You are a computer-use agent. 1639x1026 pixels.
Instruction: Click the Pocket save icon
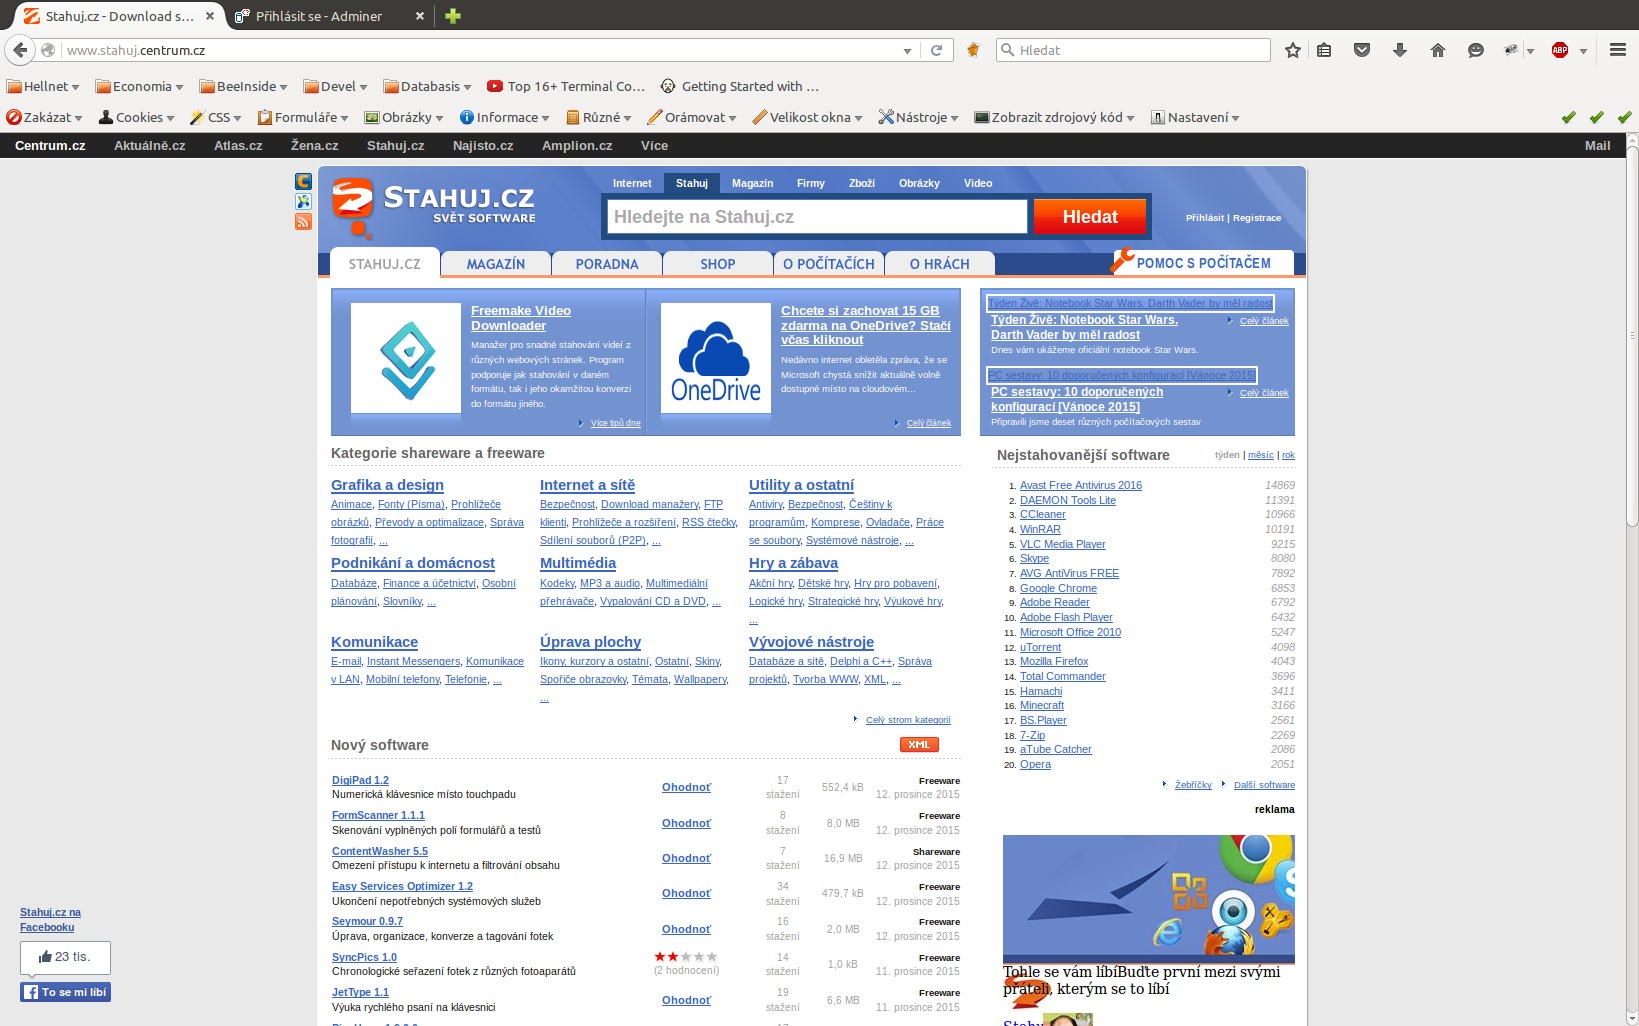tap(1362, 50)
